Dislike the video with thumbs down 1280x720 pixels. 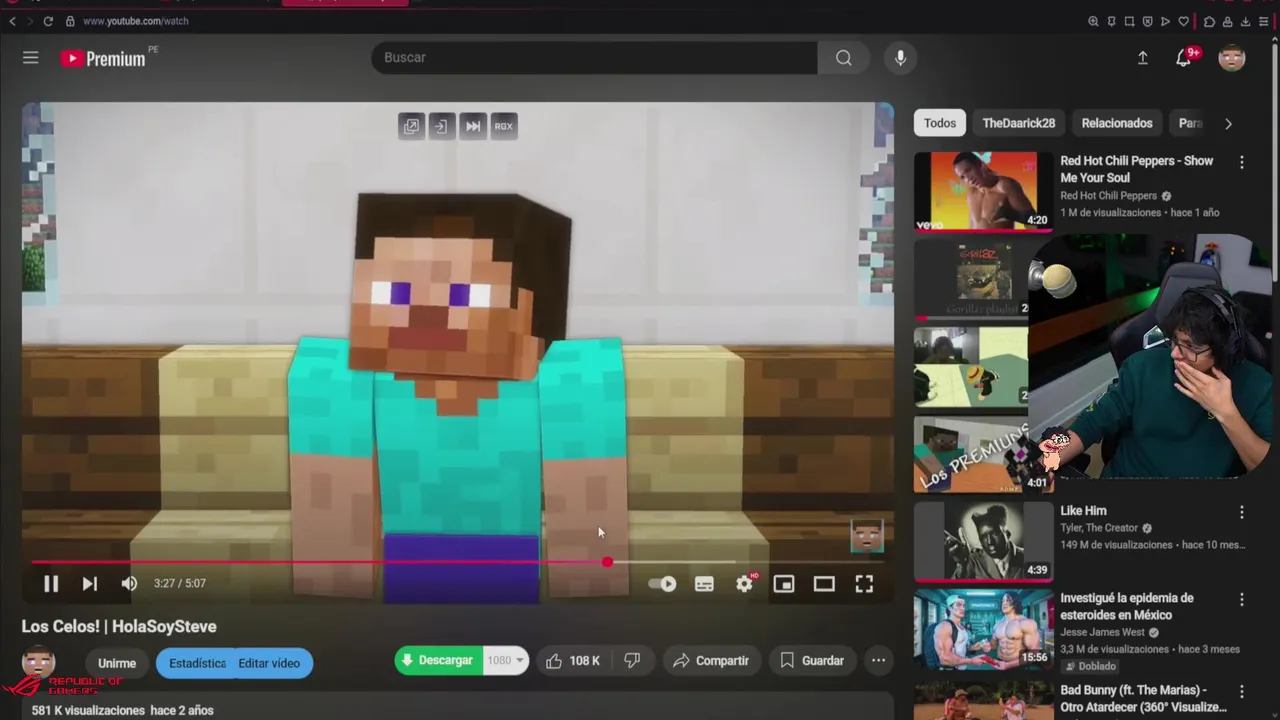pyautogui.click(x=632, y=661)
